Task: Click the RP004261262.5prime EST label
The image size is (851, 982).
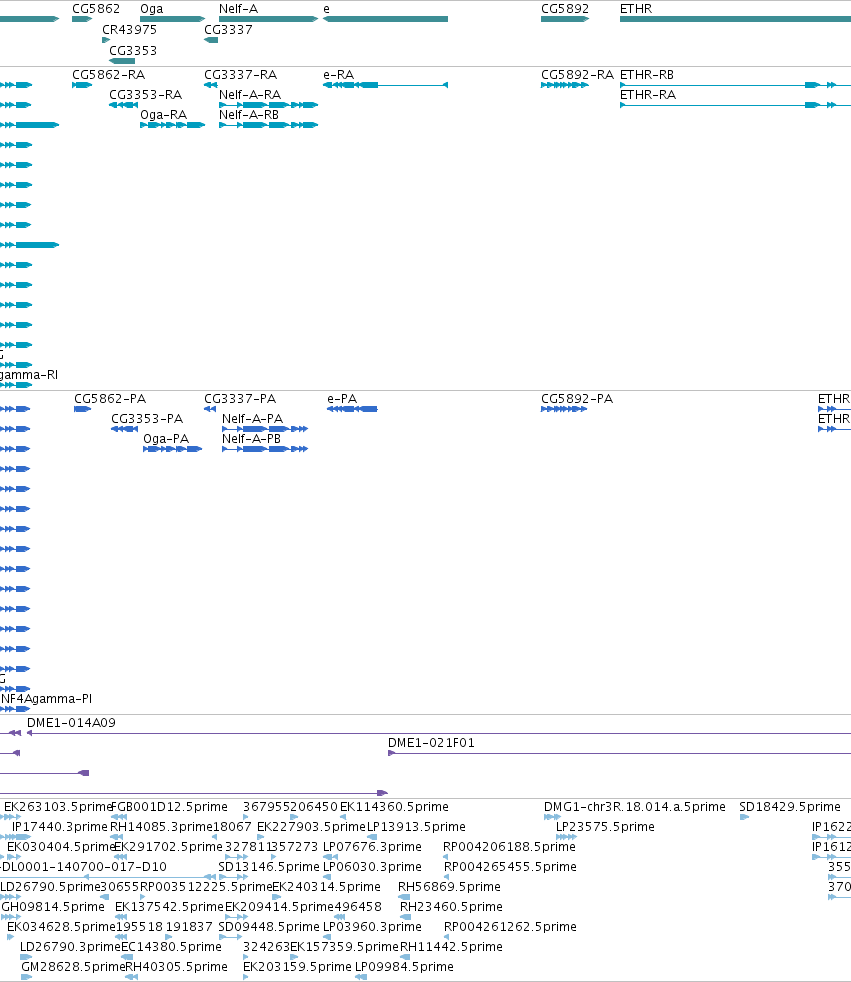Action: click(510, 926)
